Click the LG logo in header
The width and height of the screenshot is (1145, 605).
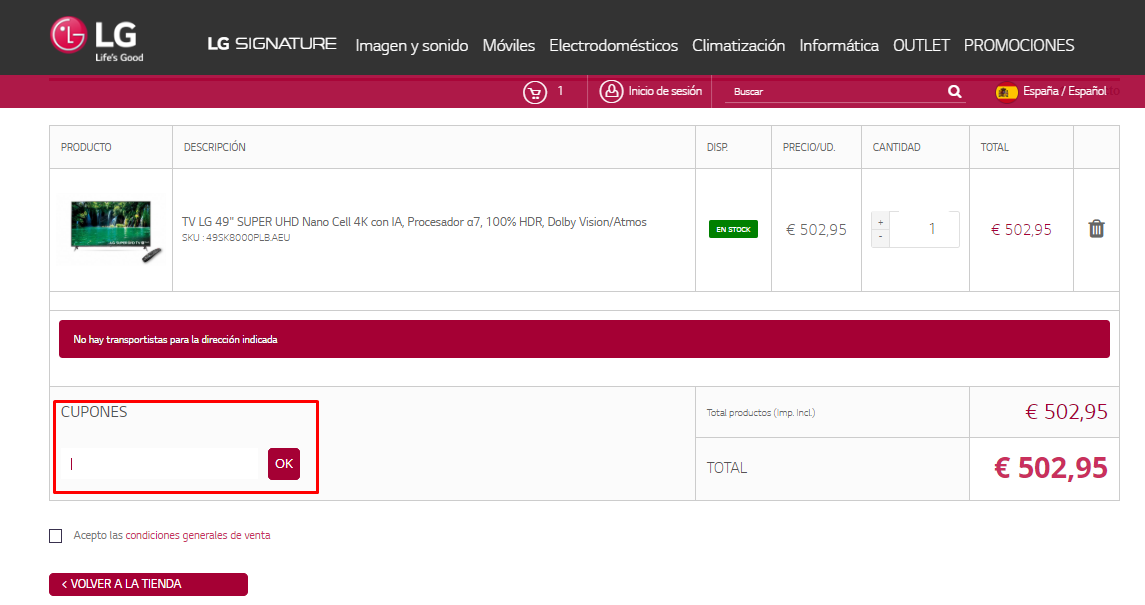[97, 39]
